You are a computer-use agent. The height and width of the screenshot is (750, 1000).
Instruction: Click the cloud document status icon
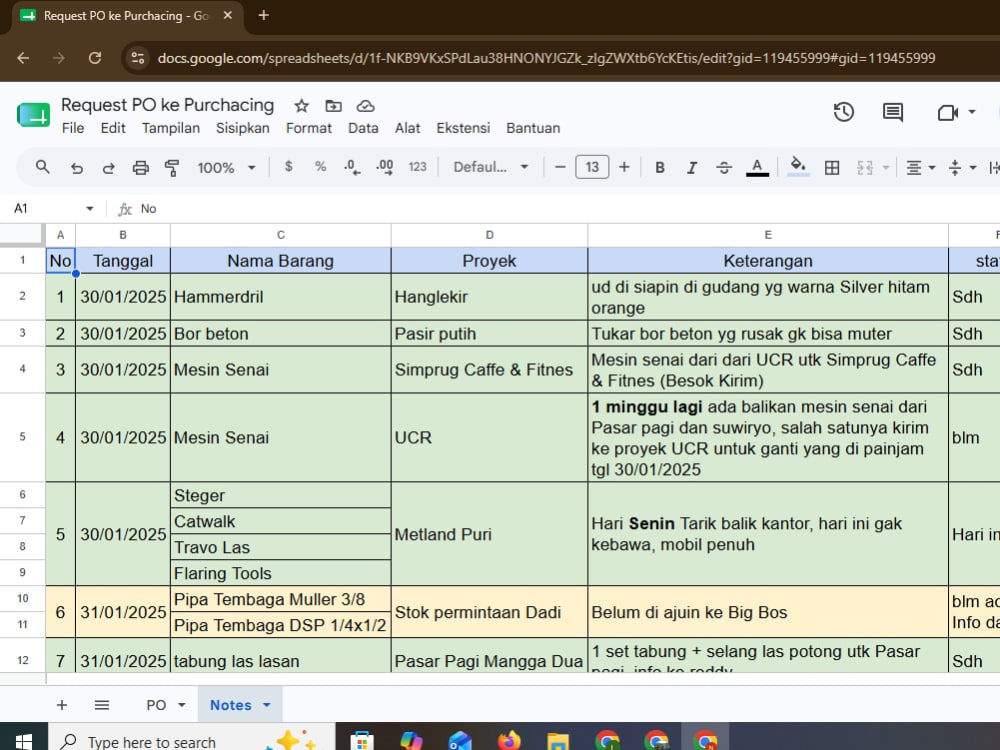tap(365, 106)
